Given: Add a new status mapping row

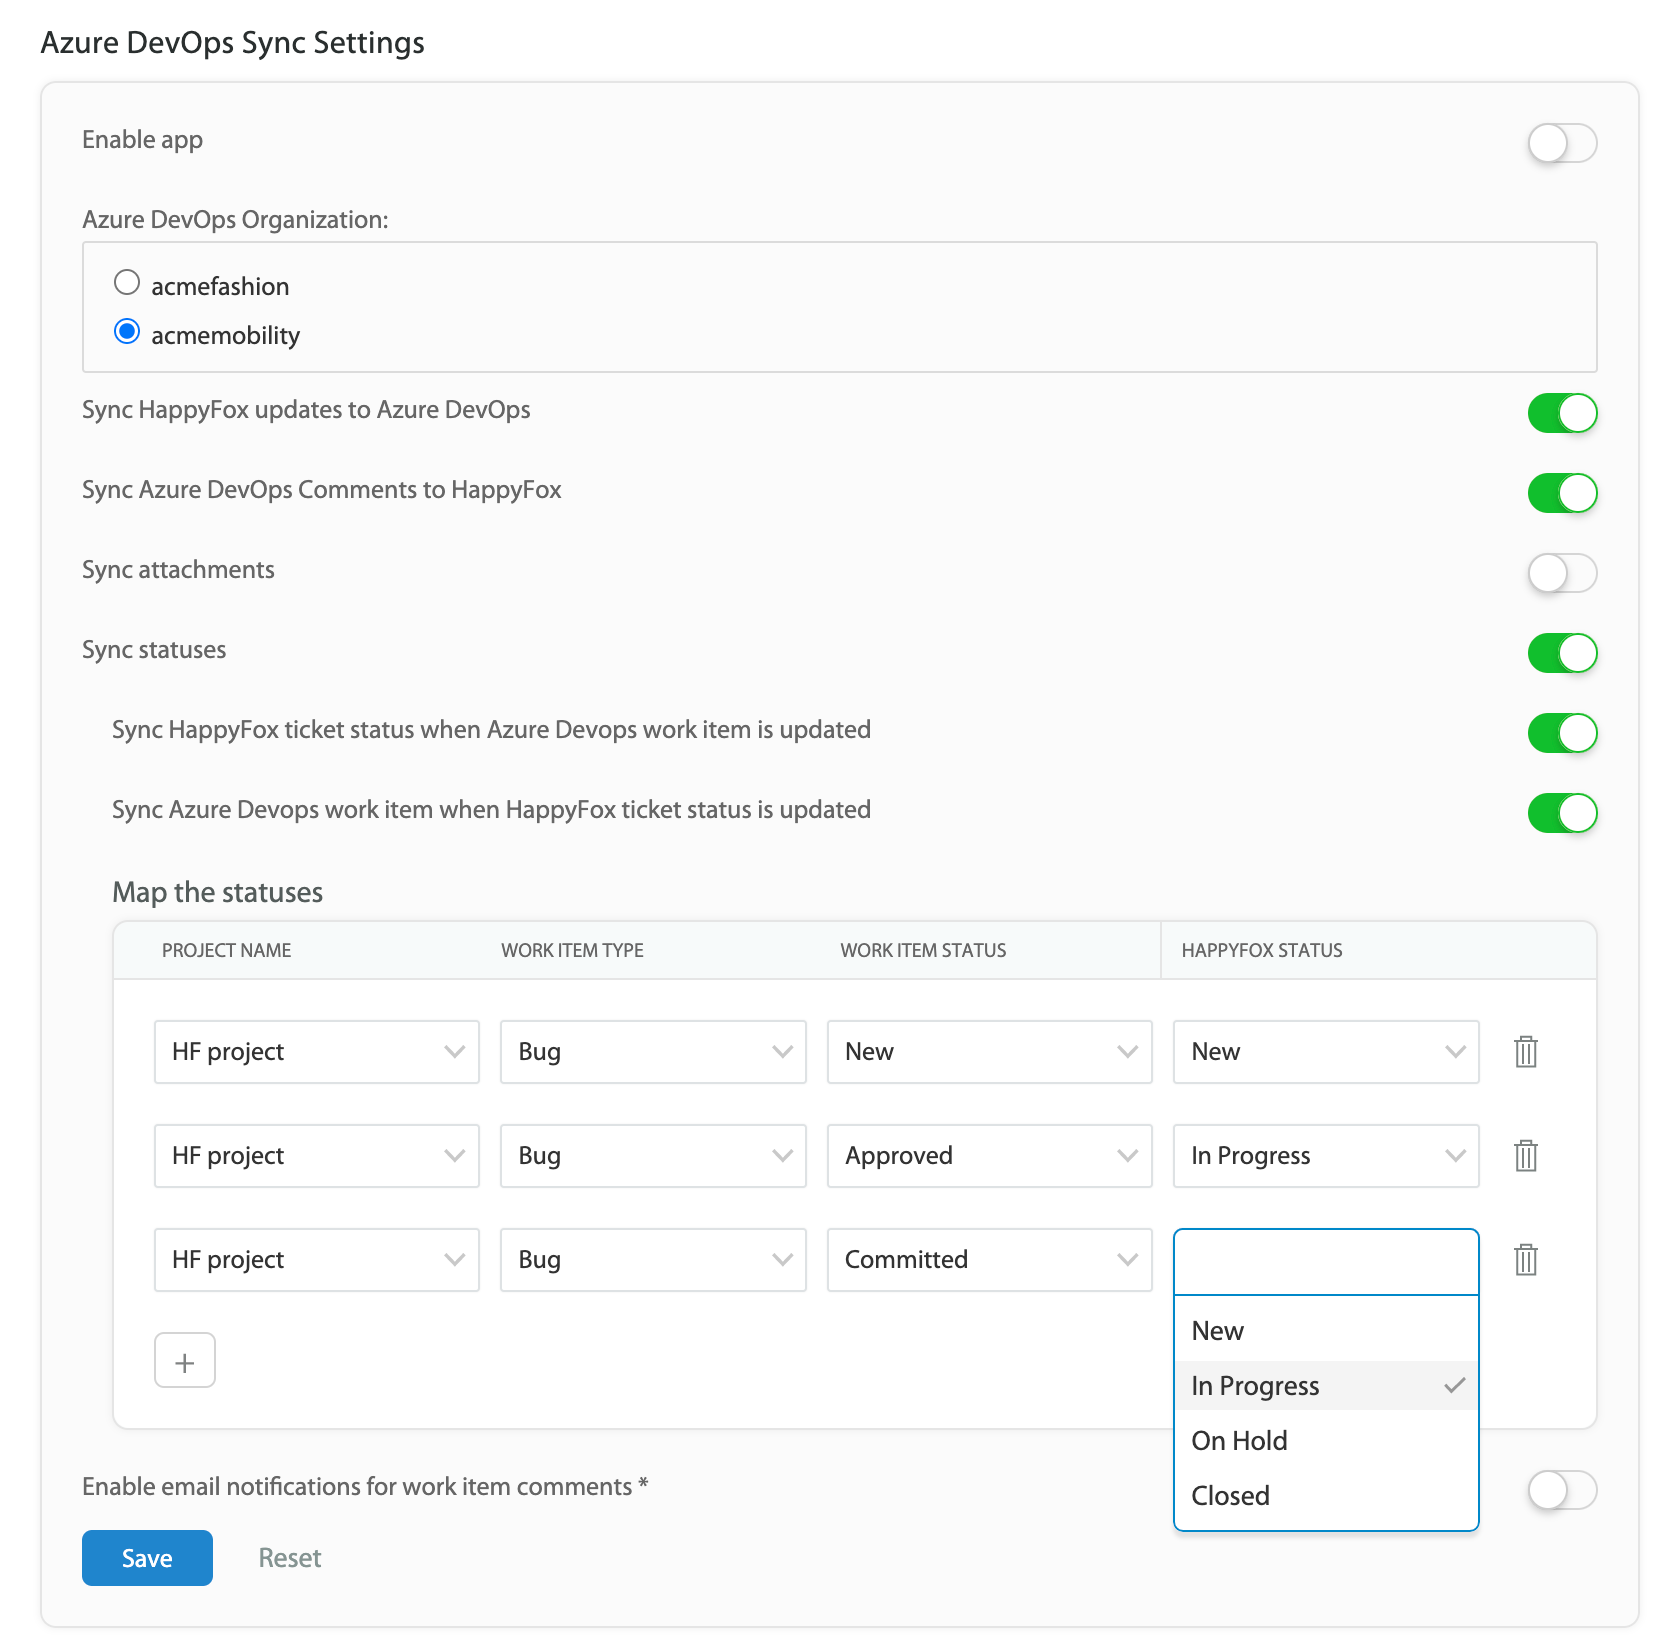Looking at the screenshot, I should pyautogui.click(x=185, y=1361).
